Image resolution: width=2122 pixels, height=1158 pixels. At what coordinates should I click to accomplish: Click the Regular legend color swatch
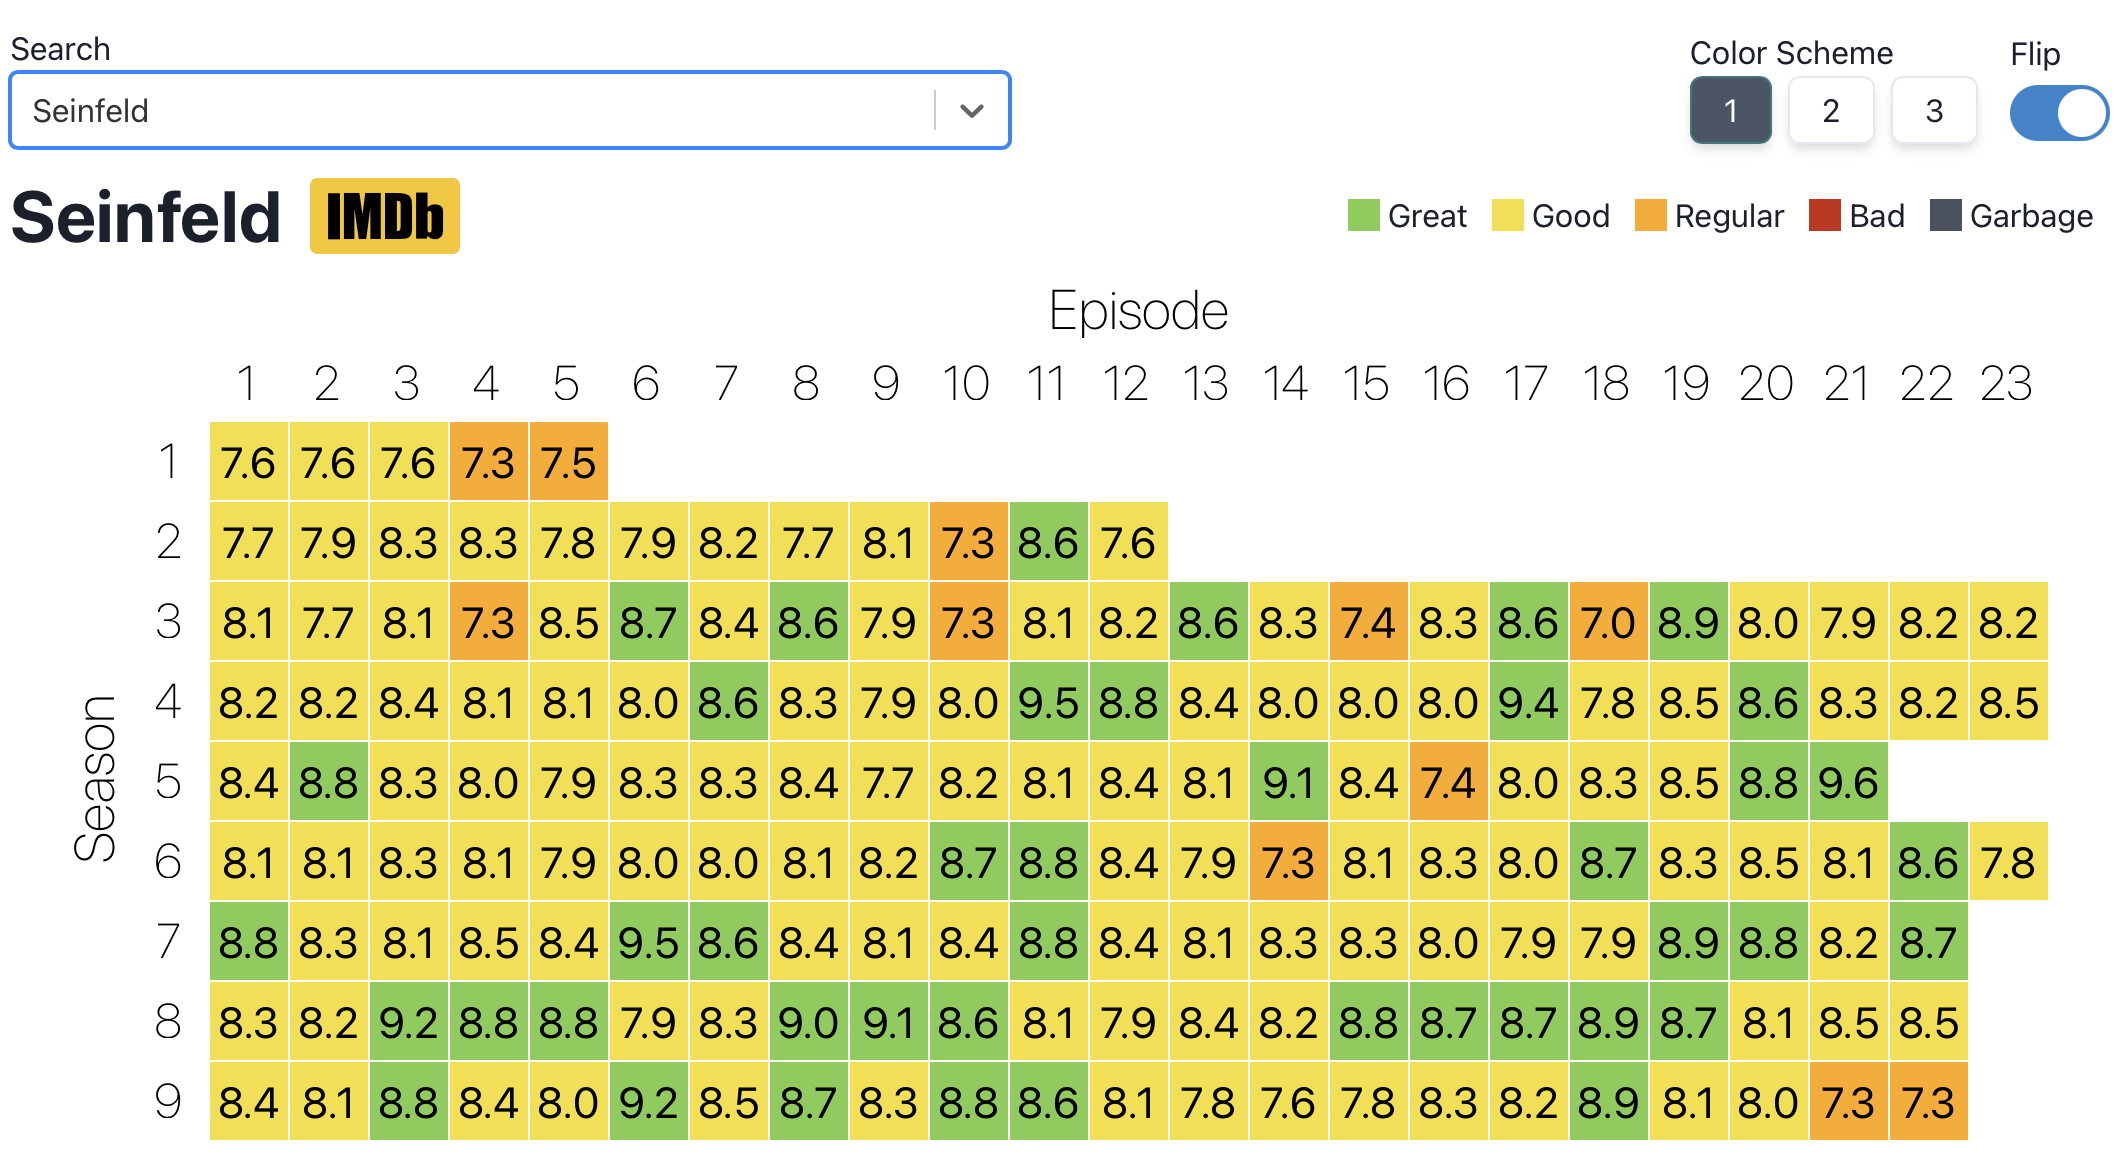tap(1644, 218)
